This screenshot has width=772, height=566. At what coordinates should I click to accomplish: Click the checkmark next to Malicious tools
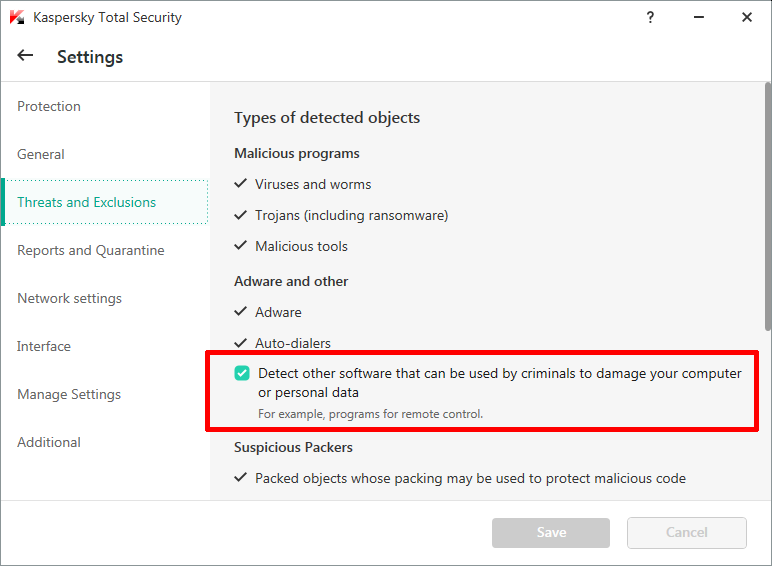pyautogui.click(x=240, y=246)
